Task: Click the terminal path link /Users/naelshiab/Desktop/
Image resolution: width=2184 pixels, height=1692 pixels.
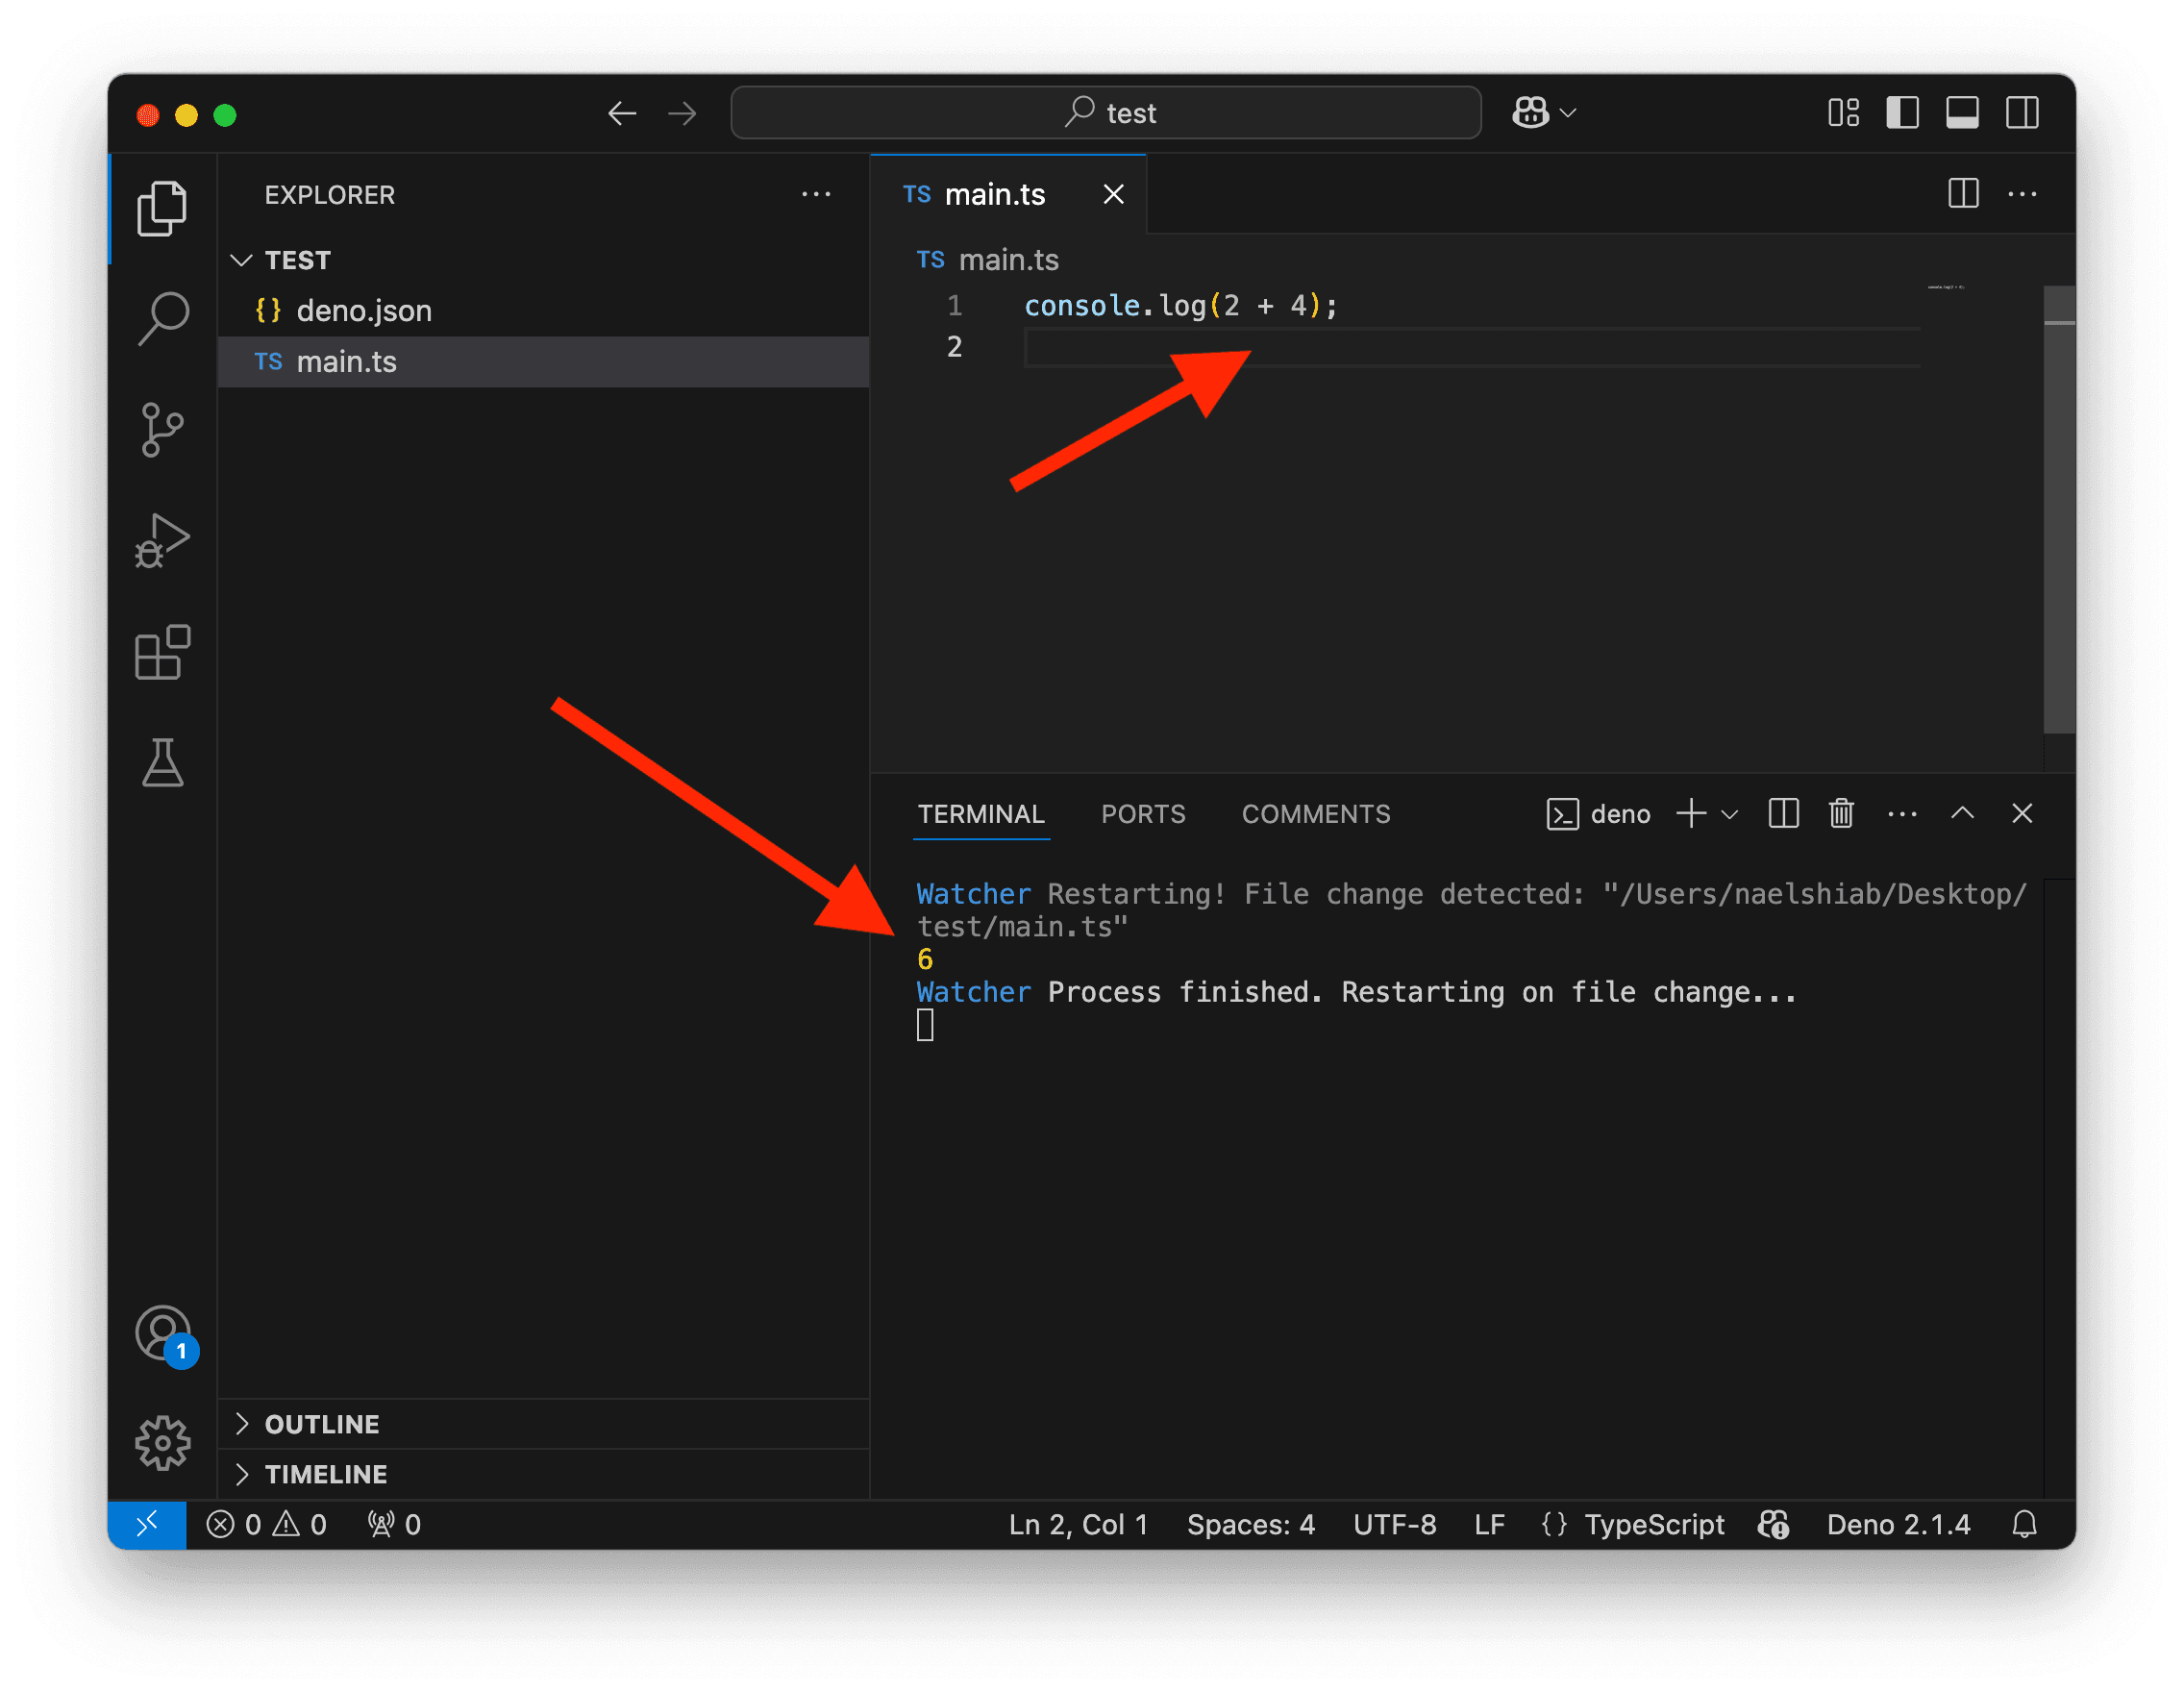Action: click(x=1823, y=894)
